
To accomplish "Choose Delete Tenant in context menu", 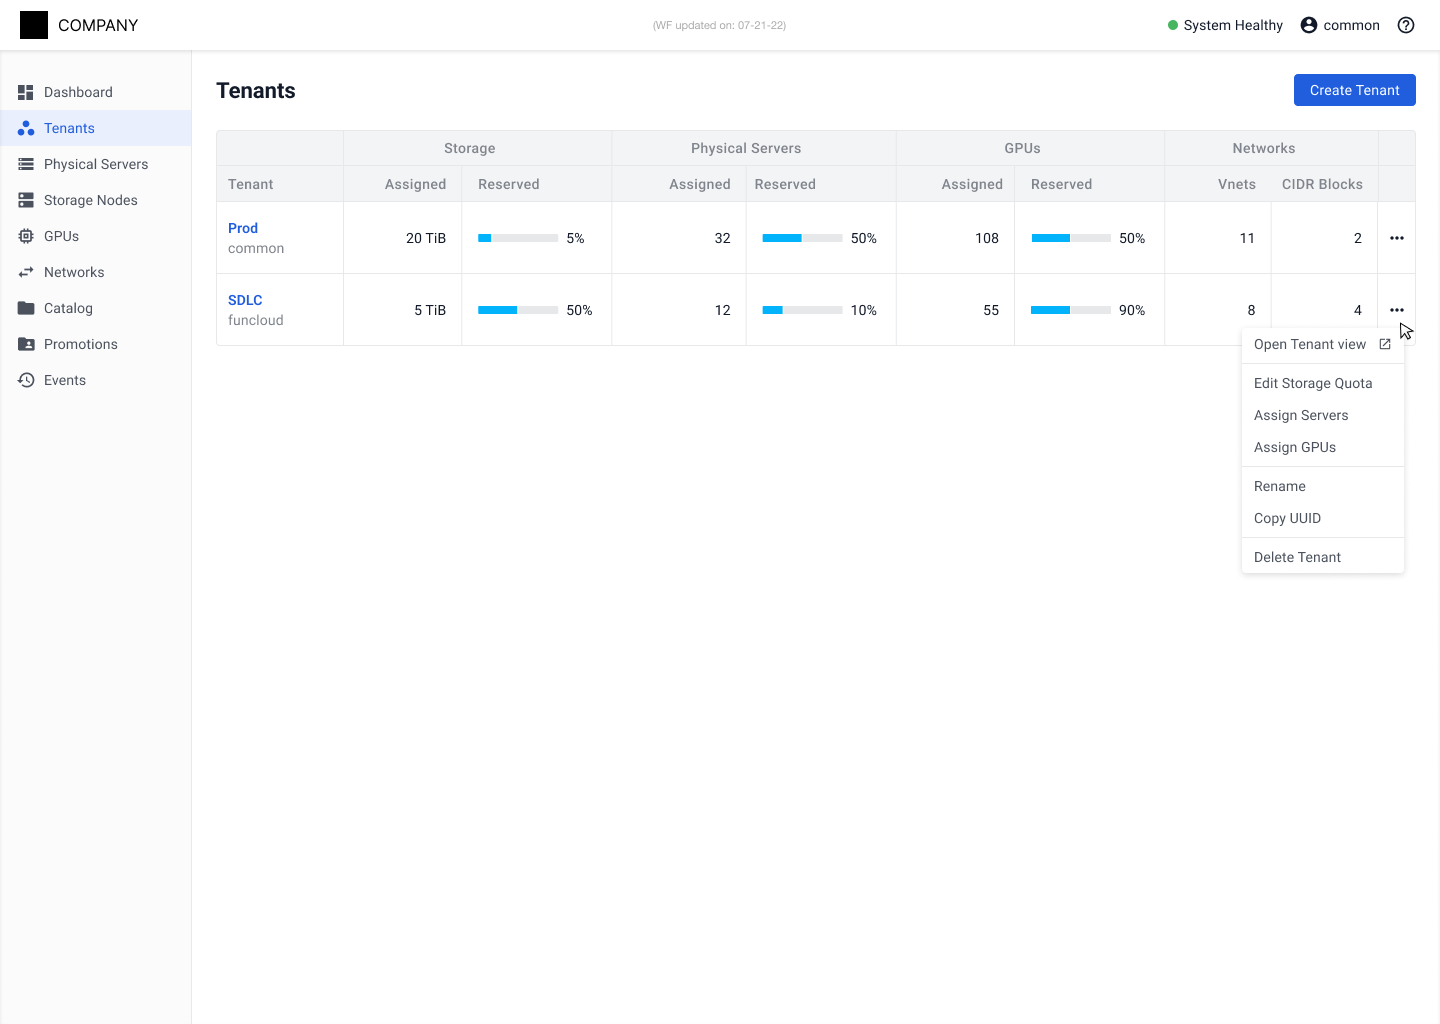I will (1297, 557).
